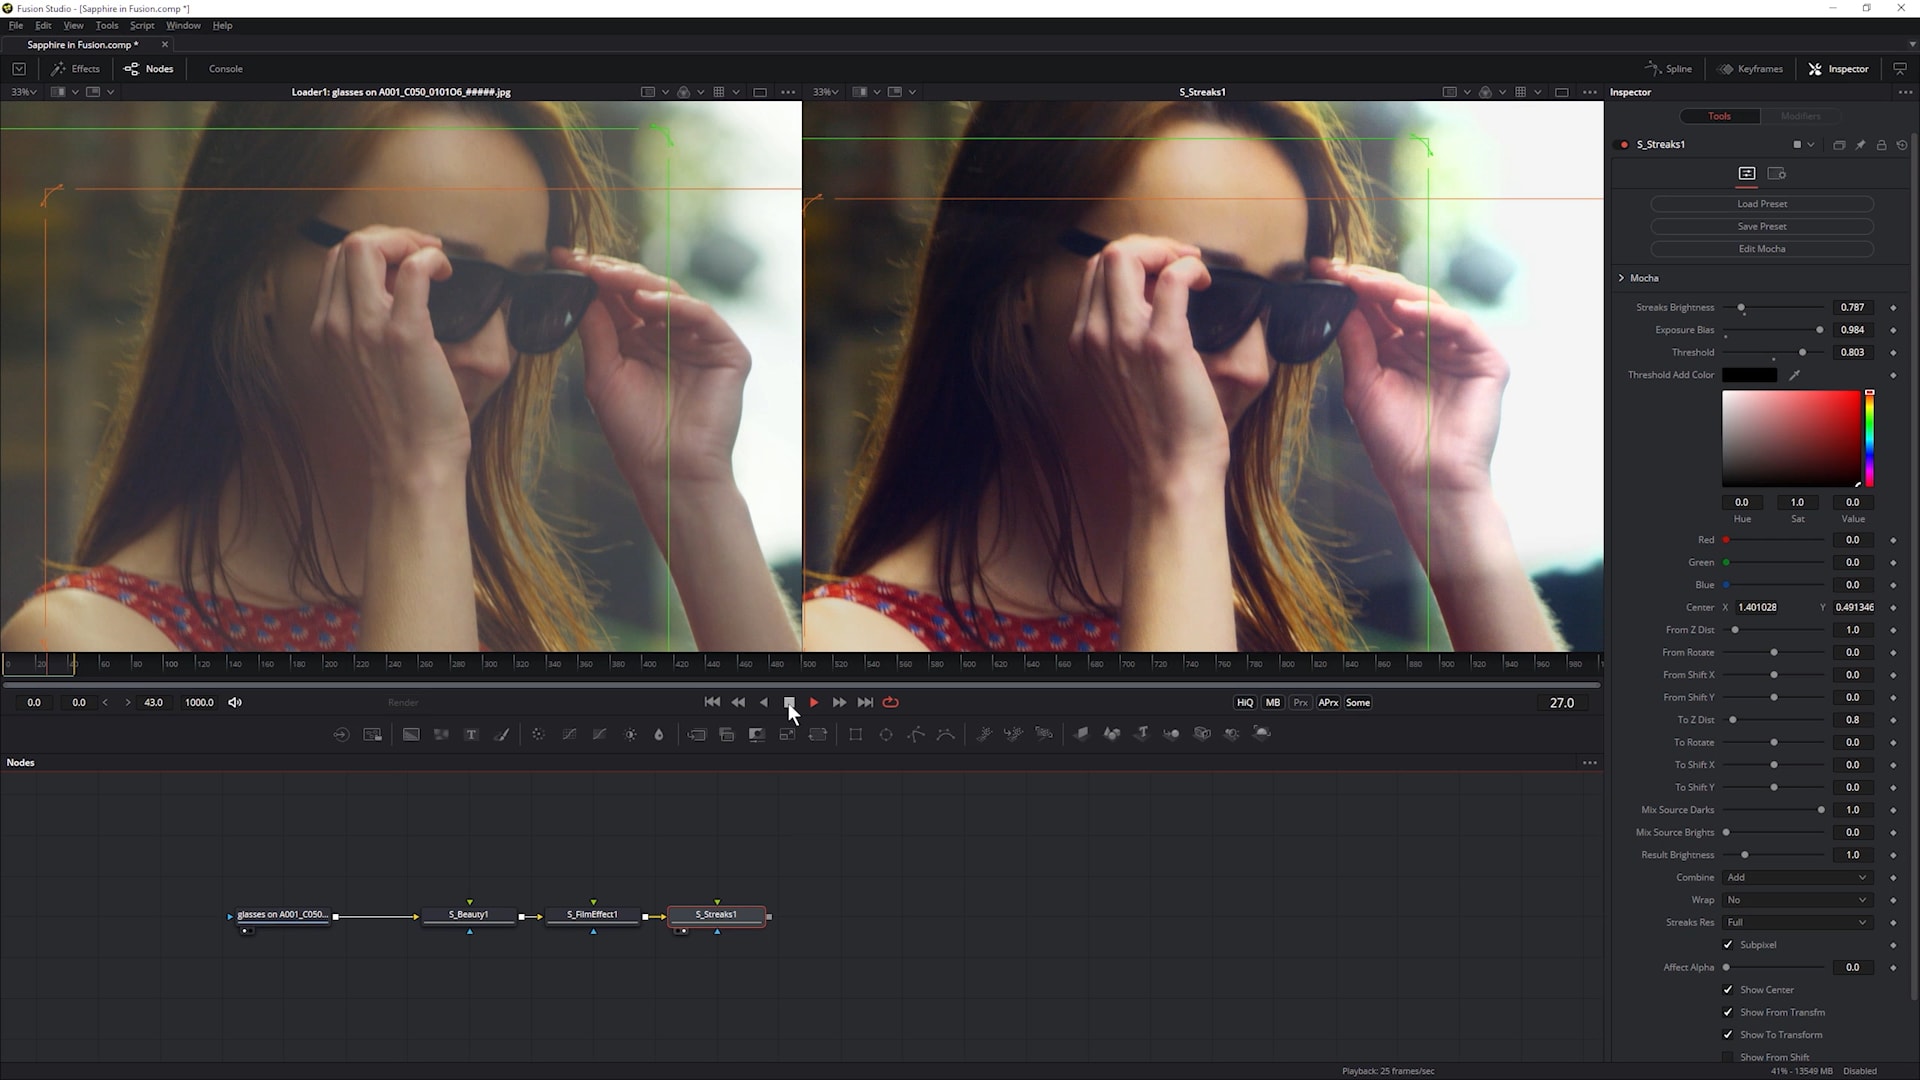This screenshot has width=1920, height=1080.
Task: Disable Show Center checkbox
Action: click(x=1728, y=990)
